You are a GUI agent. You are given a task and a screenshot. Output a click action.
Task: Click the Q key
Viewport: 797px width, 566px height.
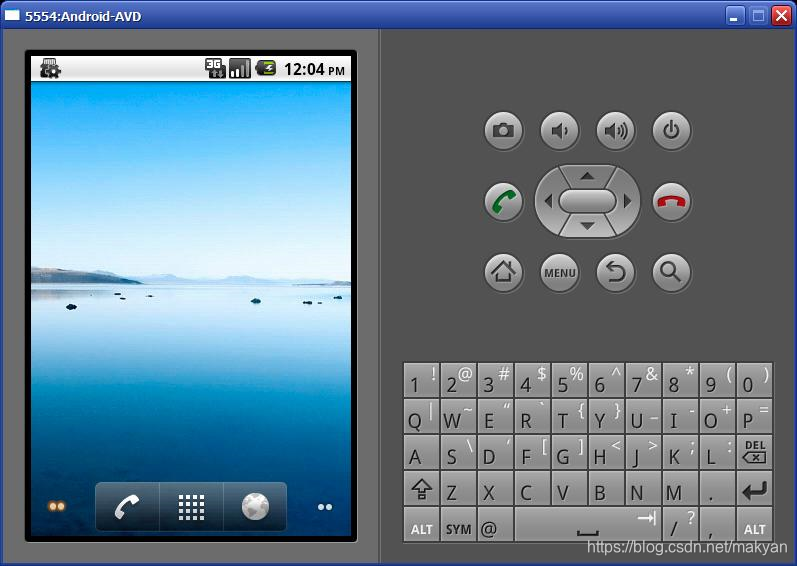421,416
